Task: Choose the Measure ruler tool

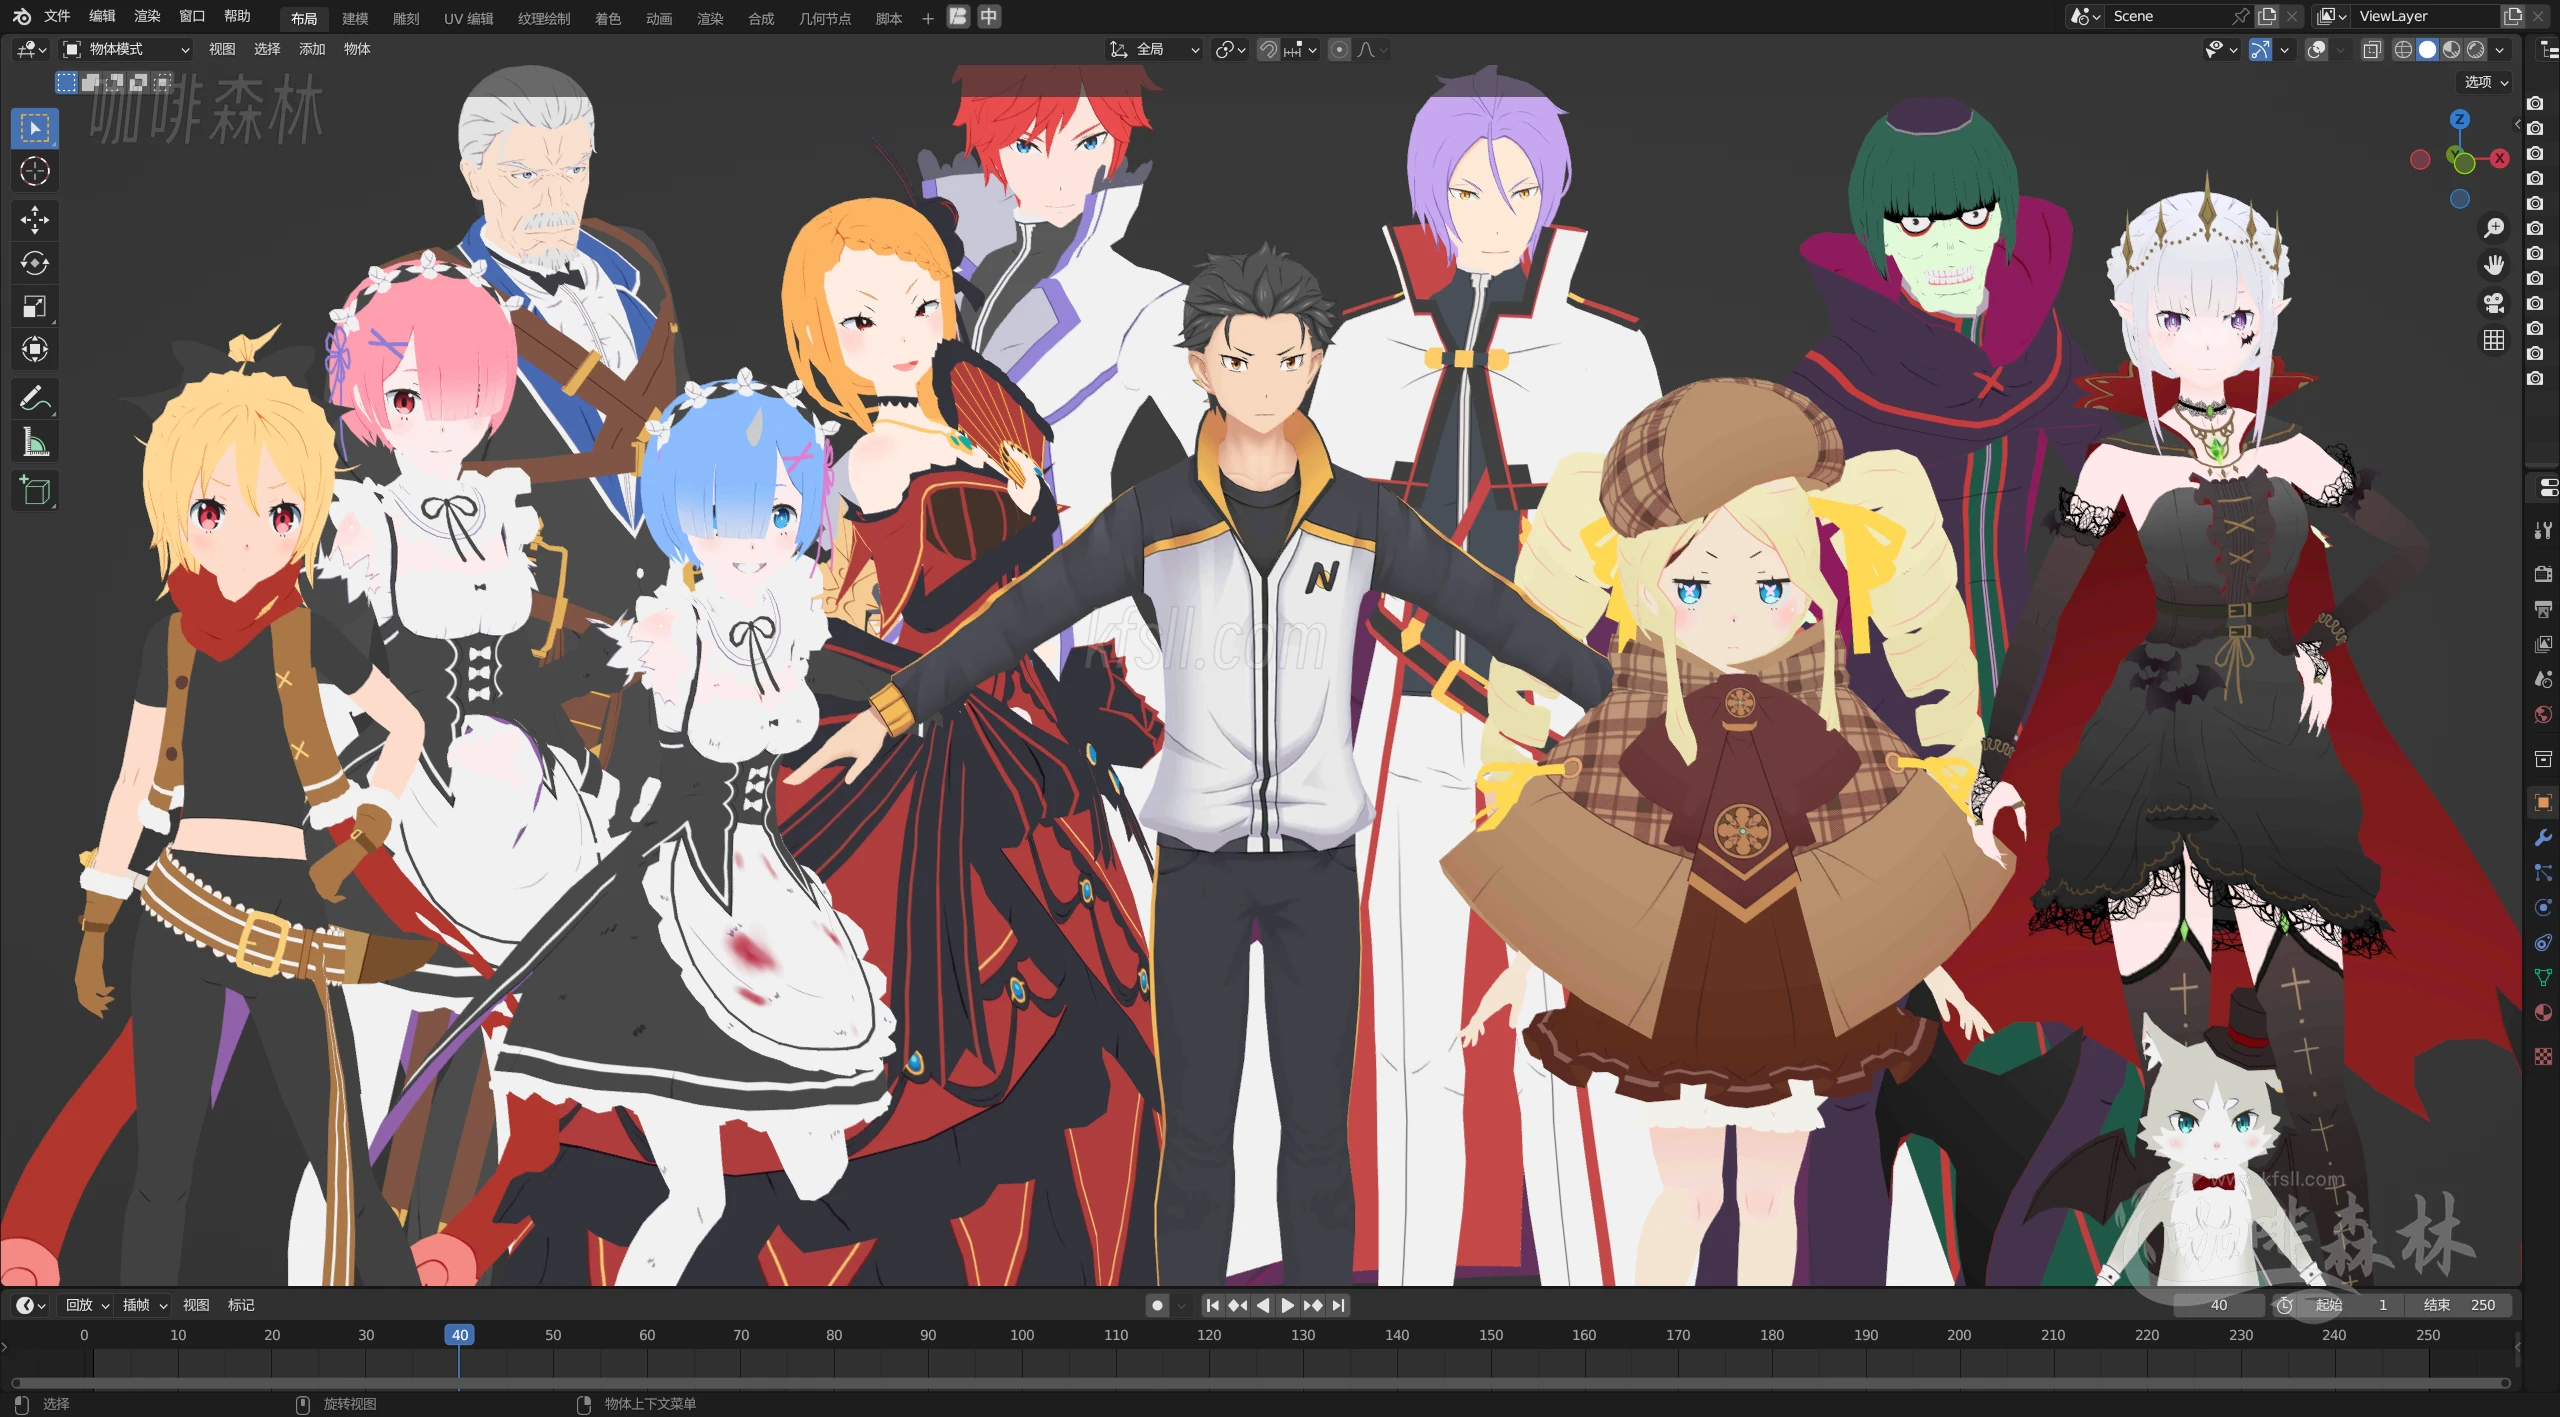Action: [35, 442]
